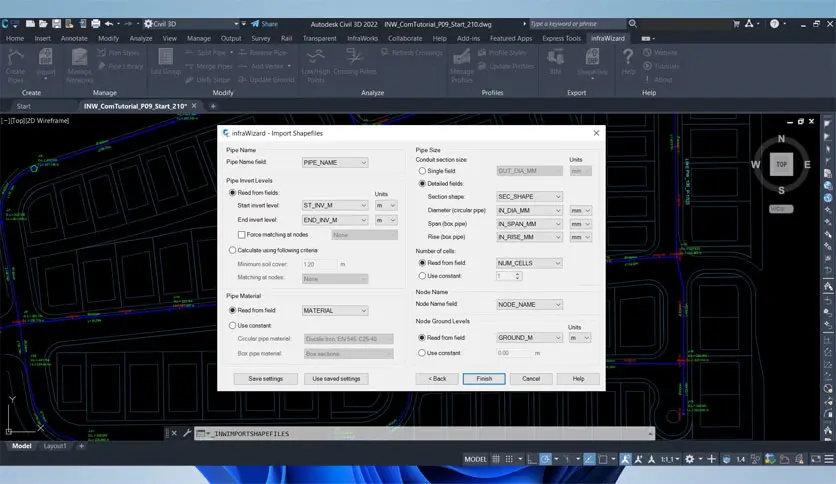Click the search magnifier icon in title bar
The height and width of the screenshot is (484, 836).
tap(632, 24)
